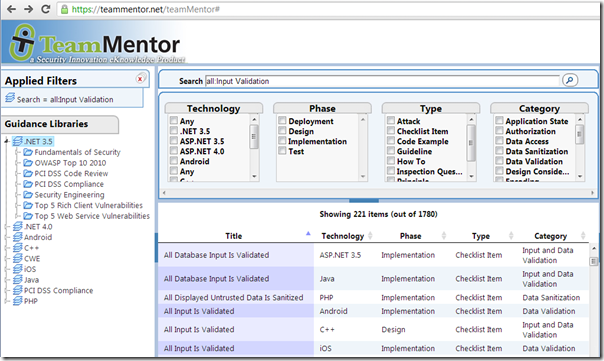The image size is (604, 361).
Task: Click the green padlock security icon
Action: 65,9
